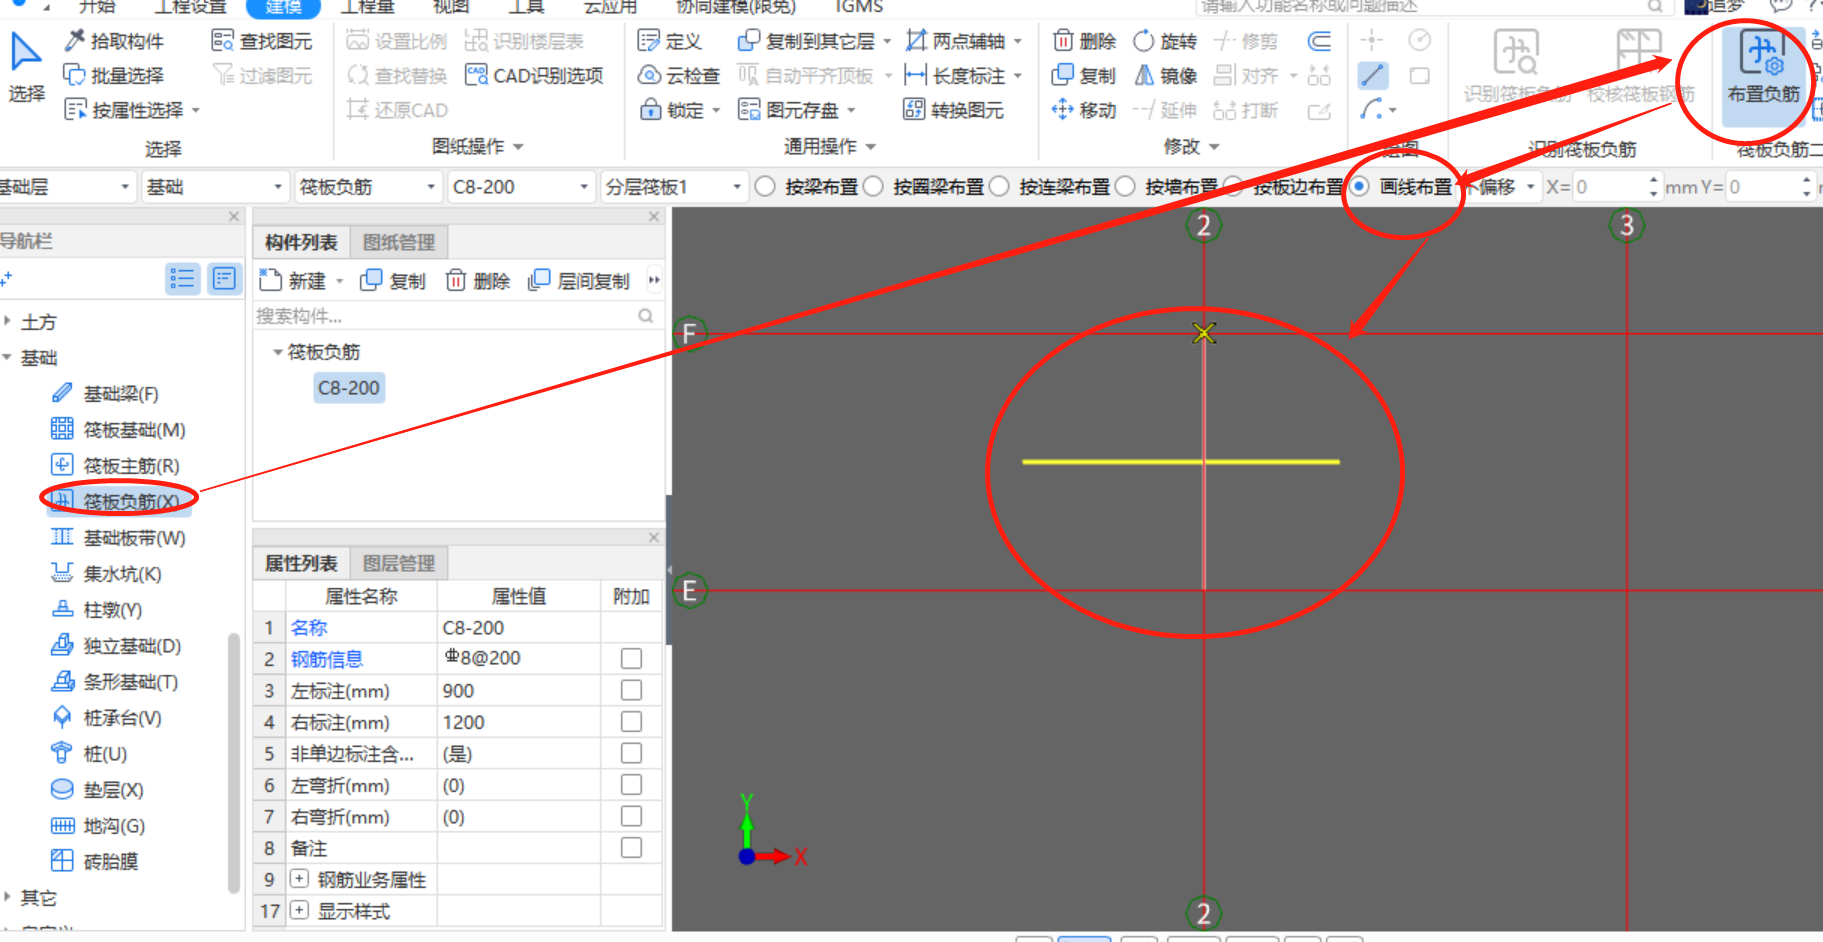Select 筏板主筋(R) in navigation tree
This screenshot has width=1823, height=942.
coord(115,466)
